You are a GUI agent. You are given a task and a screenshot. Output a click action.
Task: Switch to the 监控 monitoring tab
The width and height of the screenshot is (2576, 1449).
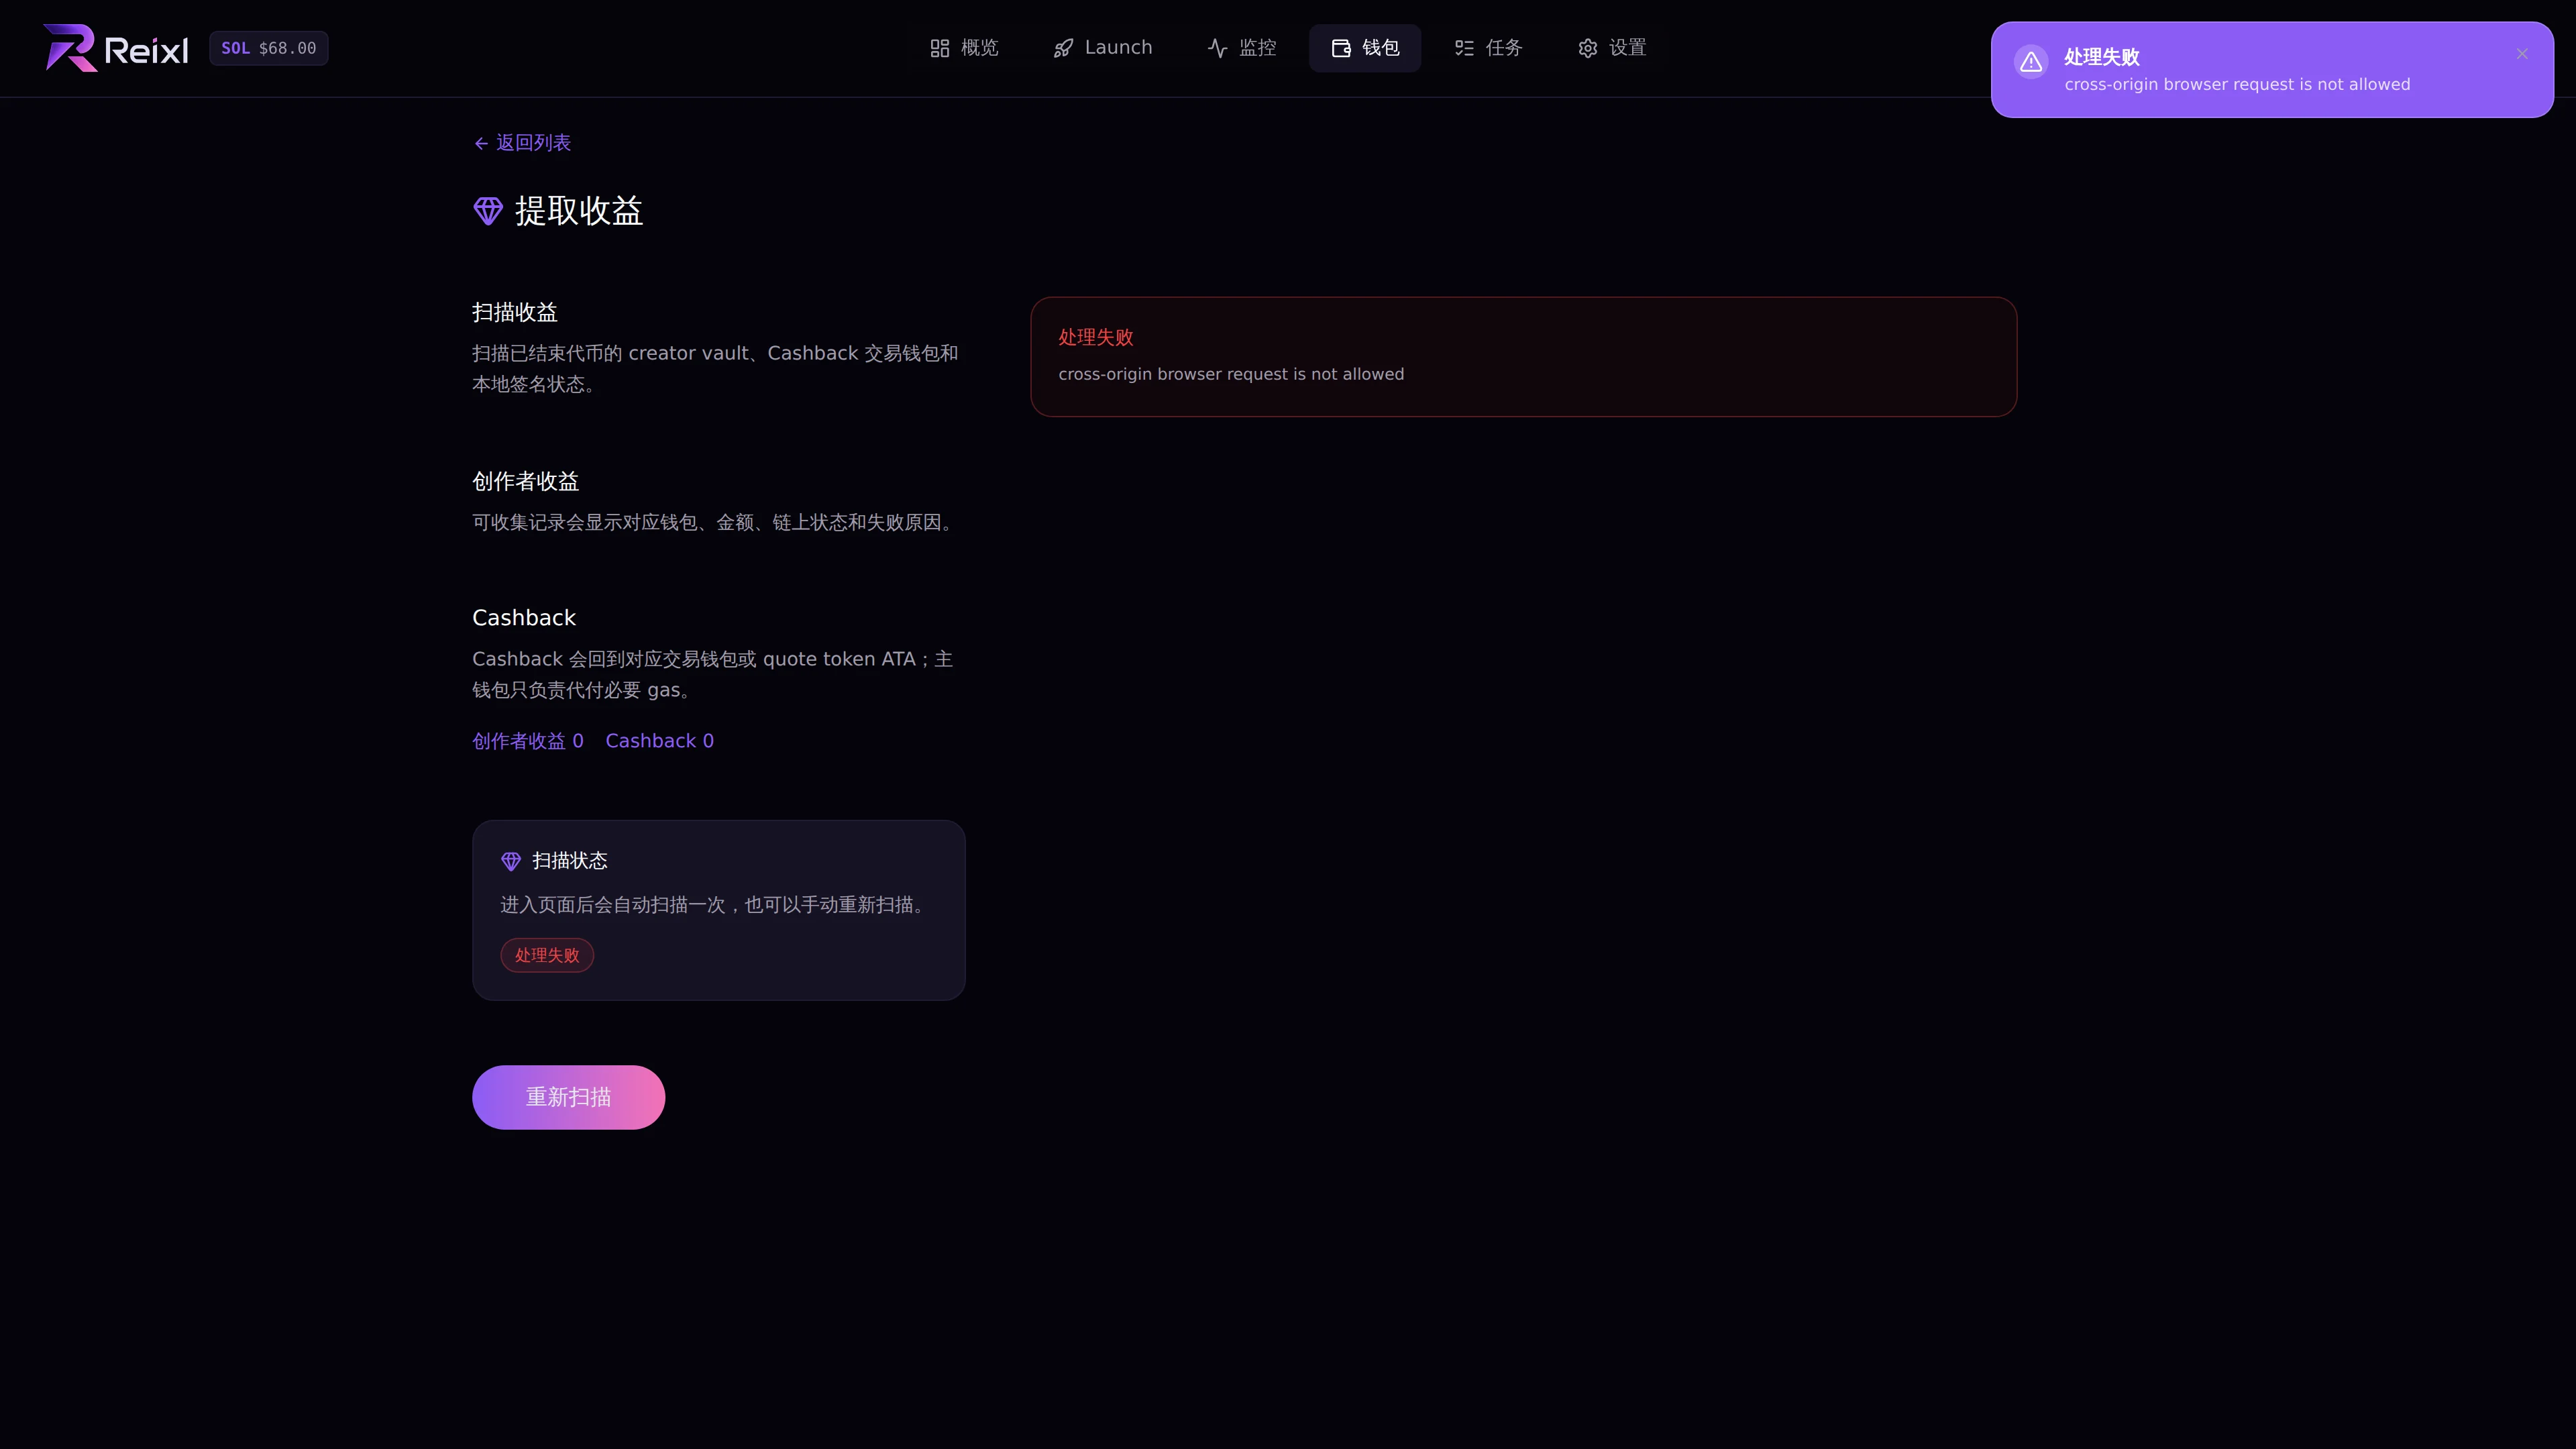[1242, 48]
